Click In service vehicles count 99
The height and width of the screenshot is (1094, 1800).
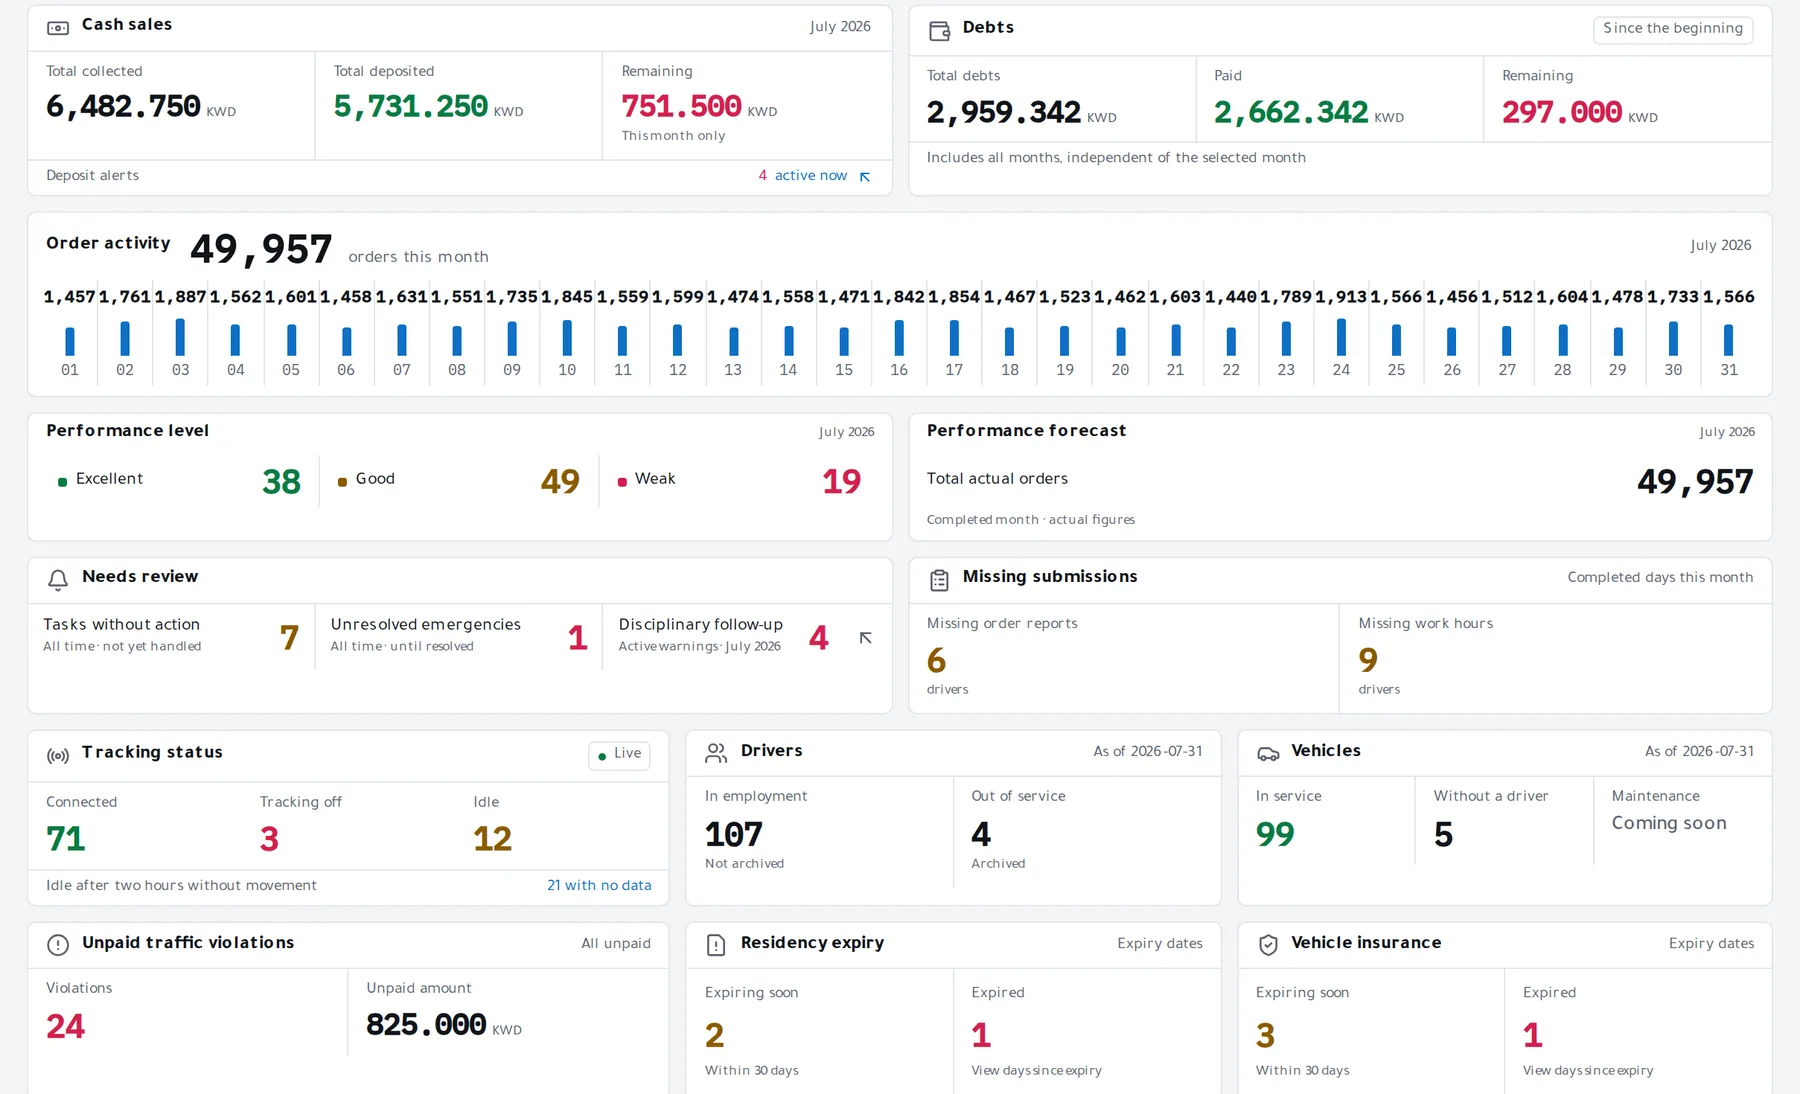tap(1275, 835)
